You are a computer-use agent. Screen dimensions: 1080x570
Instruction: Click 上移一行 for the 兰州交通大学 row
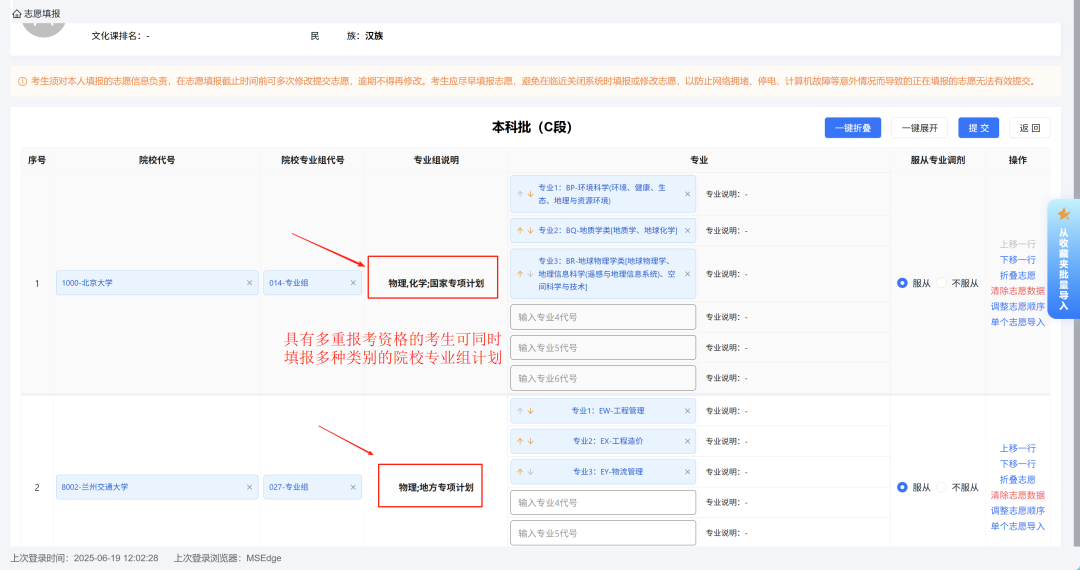click(1017, 448)
